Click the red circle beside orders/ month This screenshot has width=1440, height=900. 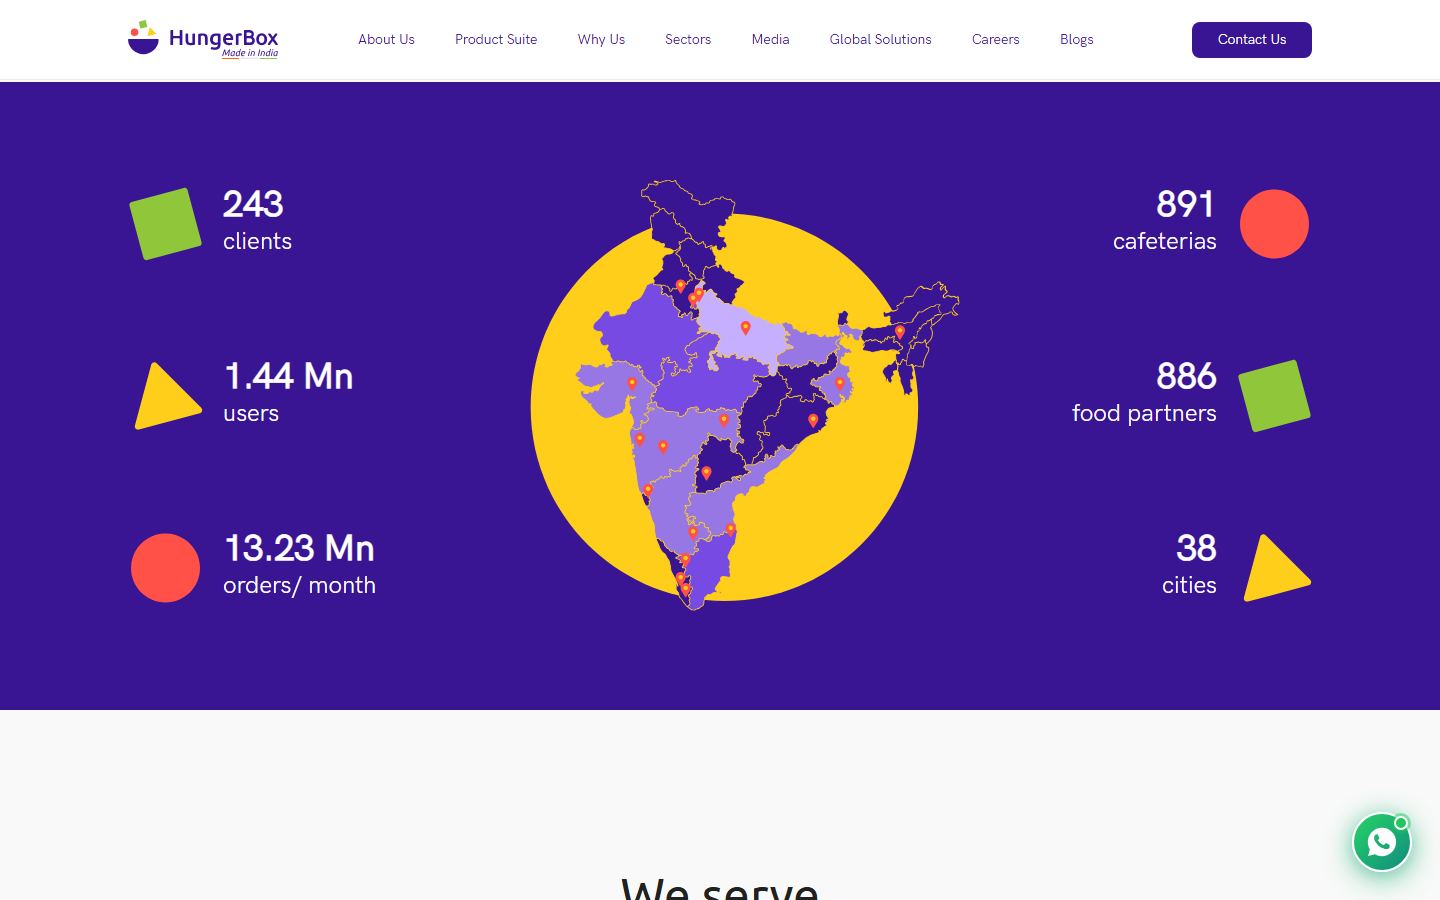166,568
